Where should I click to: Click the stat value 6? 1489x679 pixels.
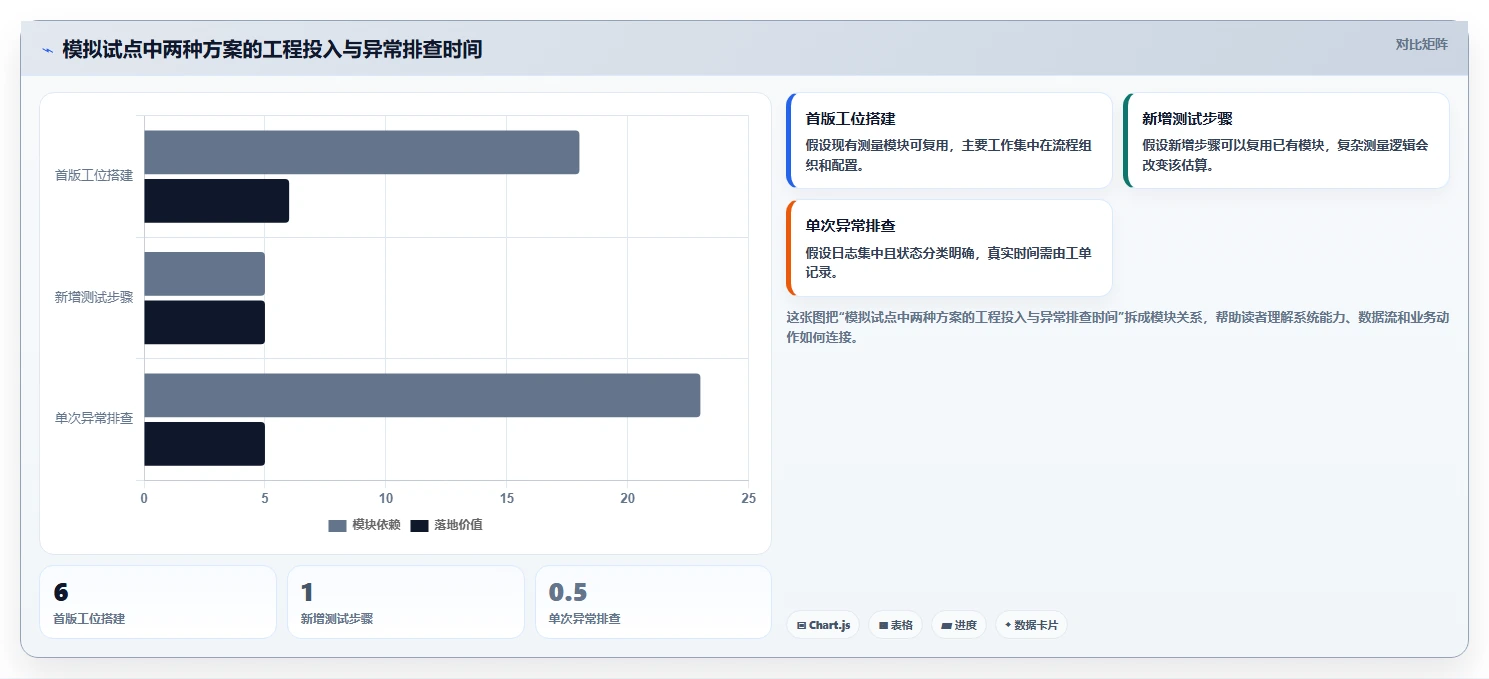tap(61, 592)
